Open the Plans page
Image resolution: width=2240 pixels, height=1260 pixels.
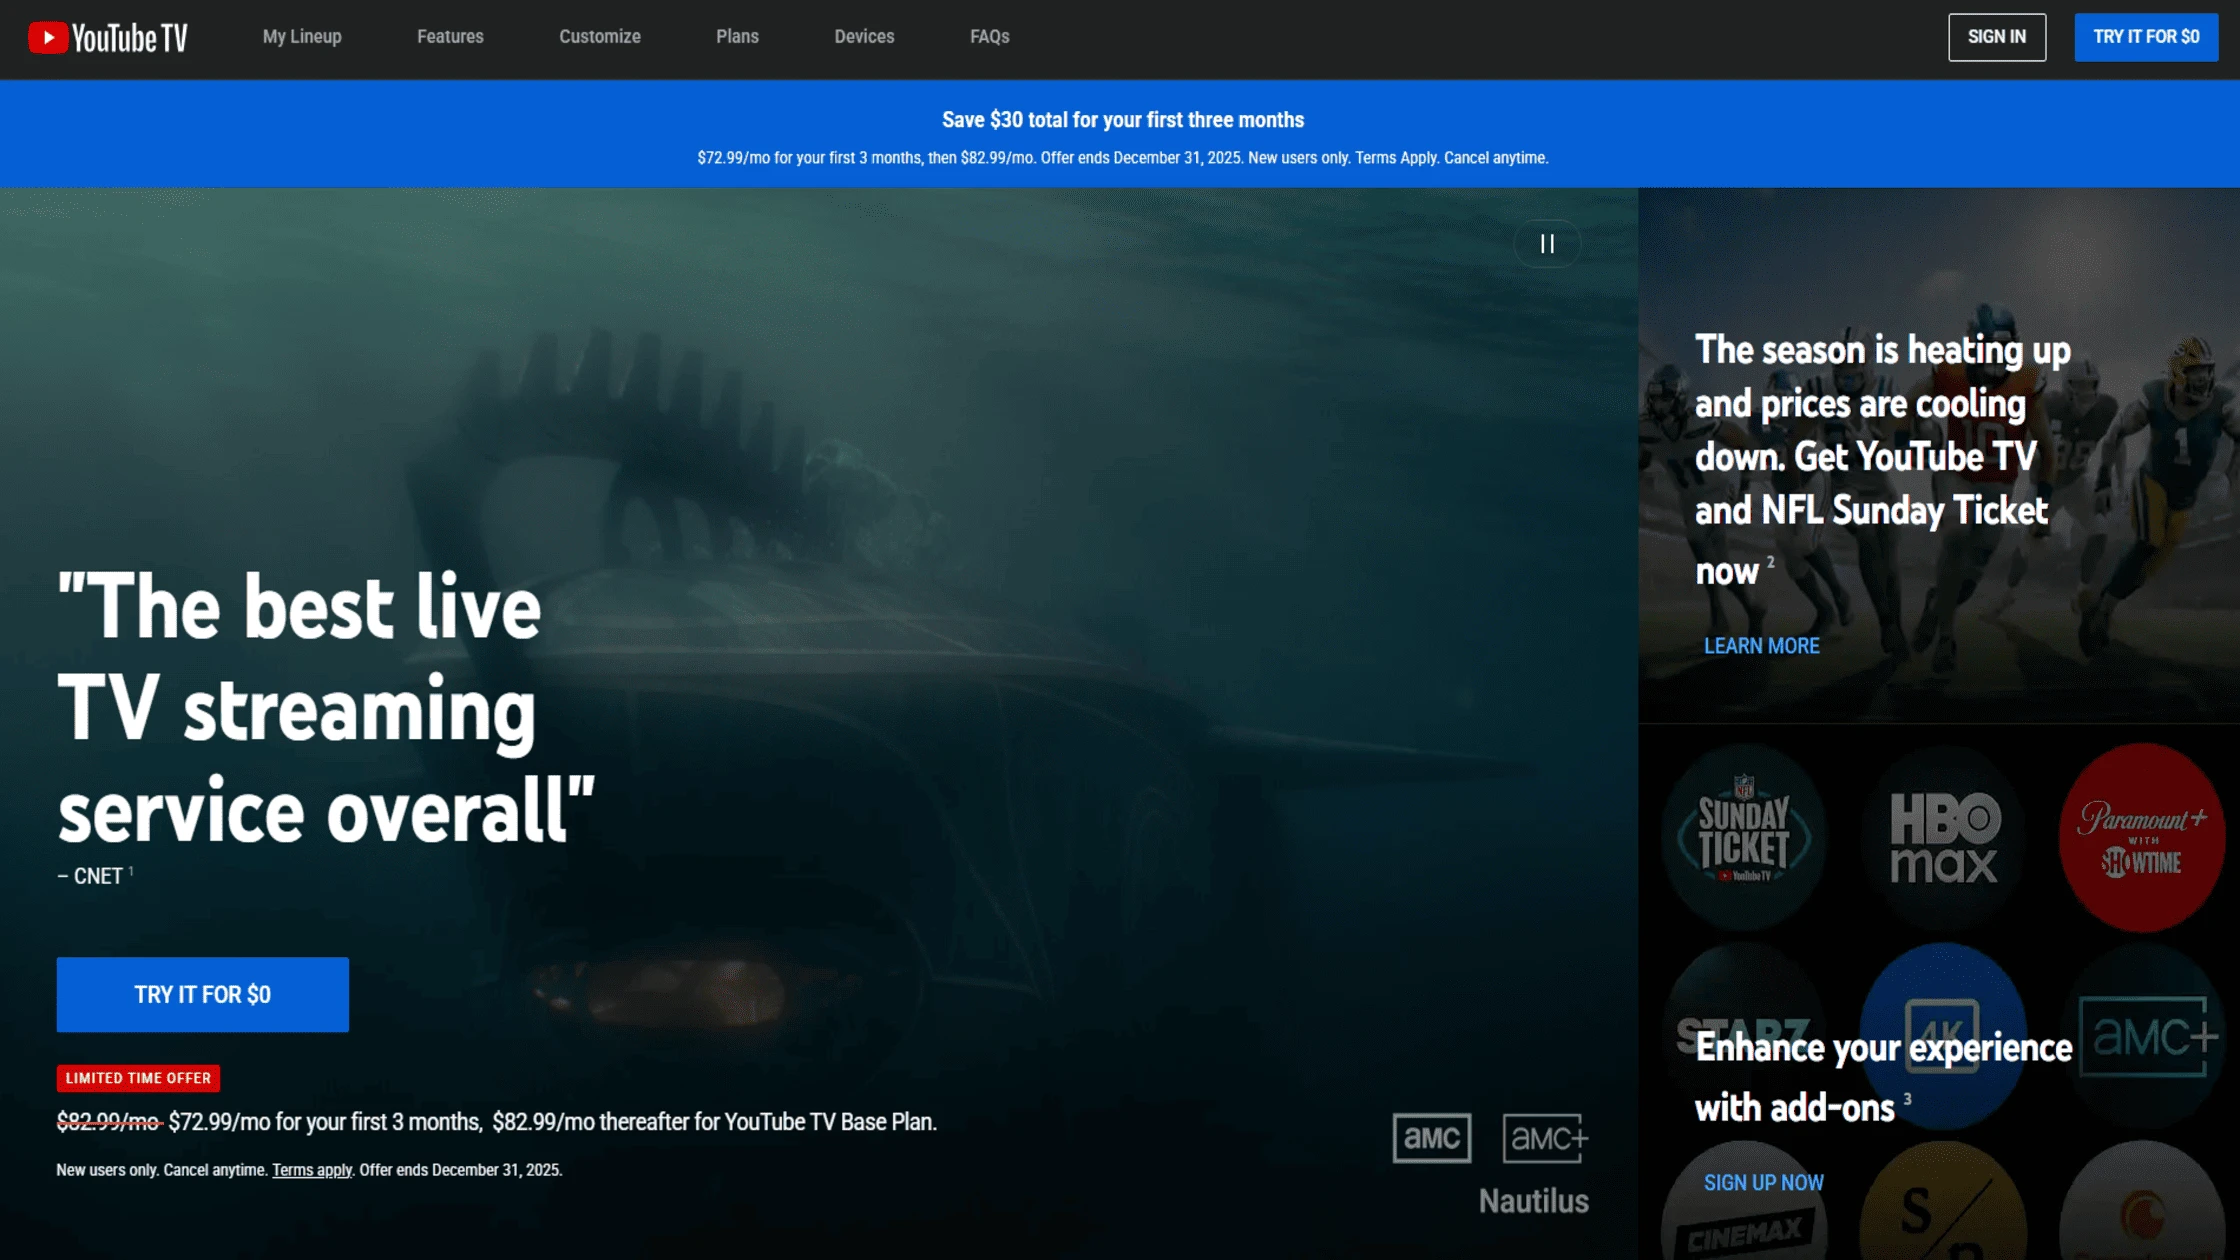coord(738,37)
